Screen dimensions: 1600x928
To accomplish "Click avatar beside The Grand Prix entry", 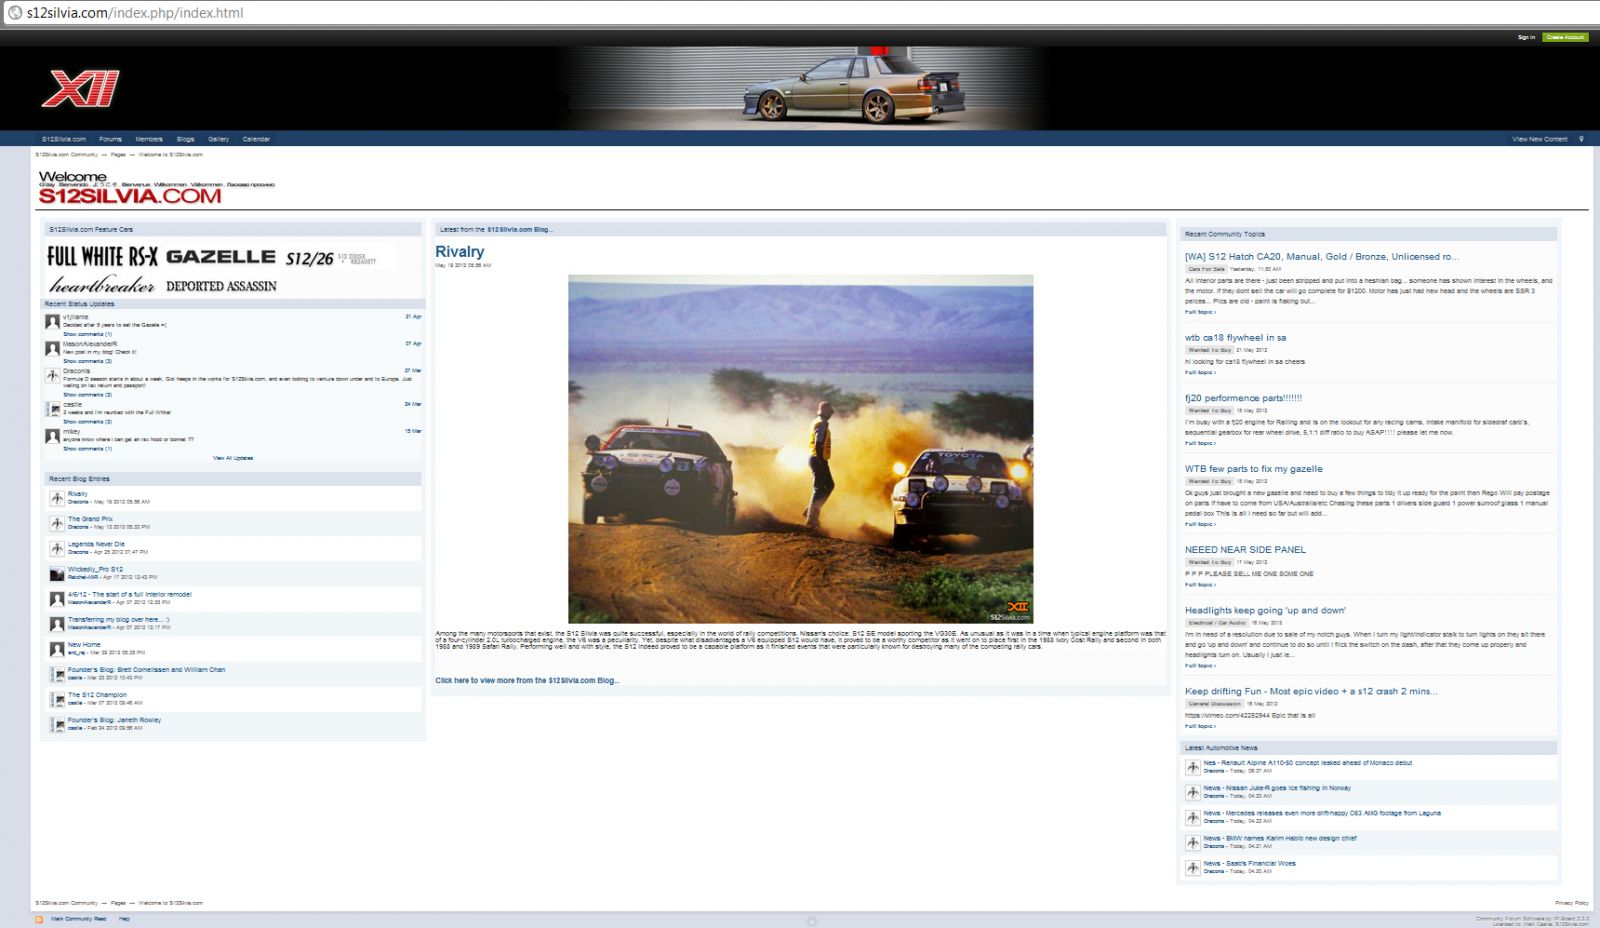I will click(x=57, y=523).
